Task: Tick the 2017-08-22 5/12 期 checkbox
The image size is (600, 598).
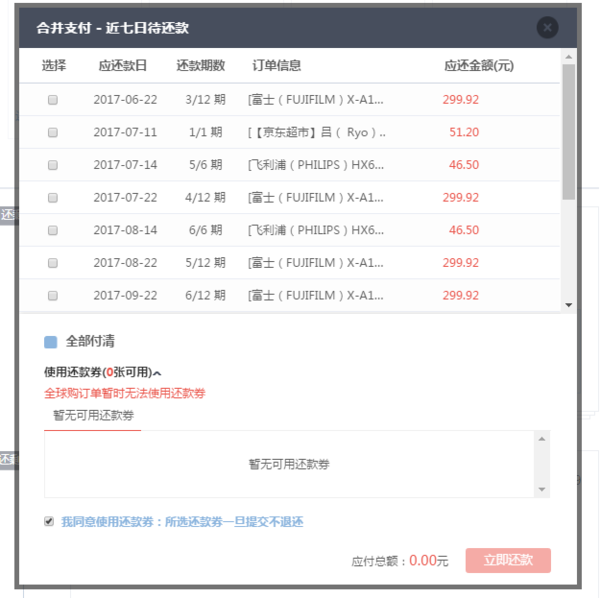Action: tap(53, 263)
